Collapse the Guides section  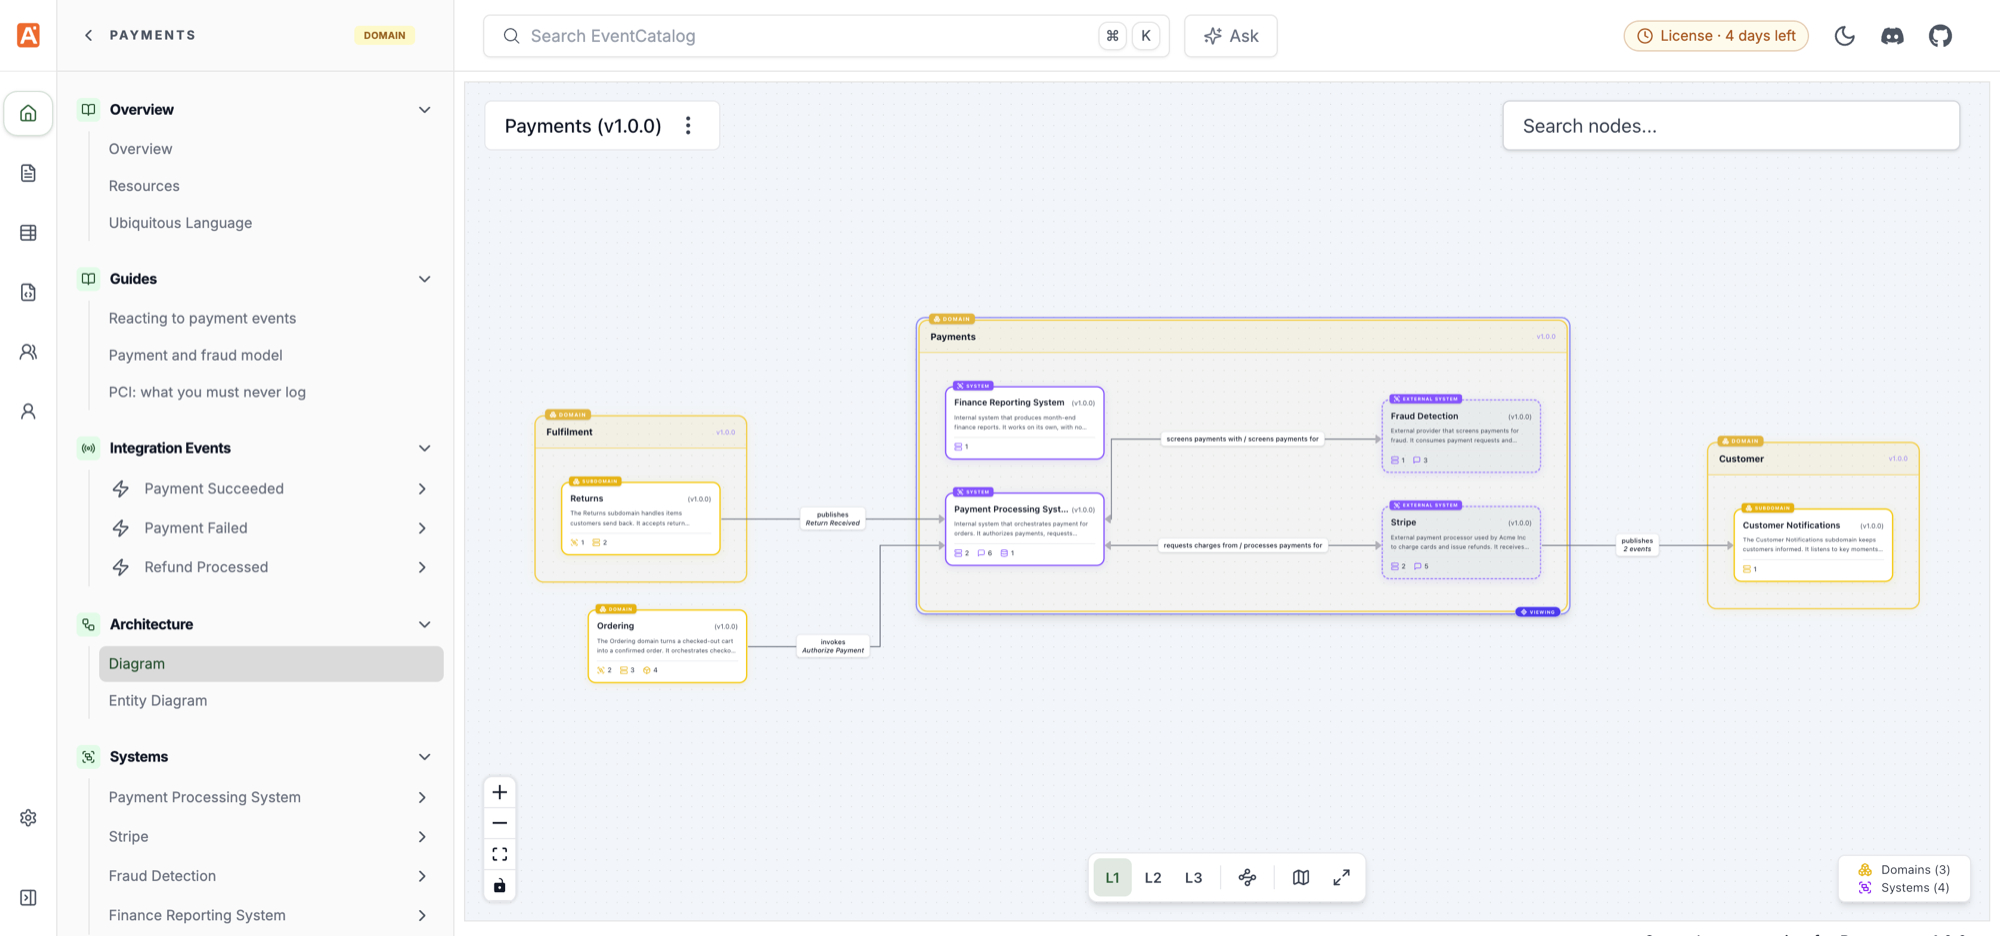tap(424, 279)
